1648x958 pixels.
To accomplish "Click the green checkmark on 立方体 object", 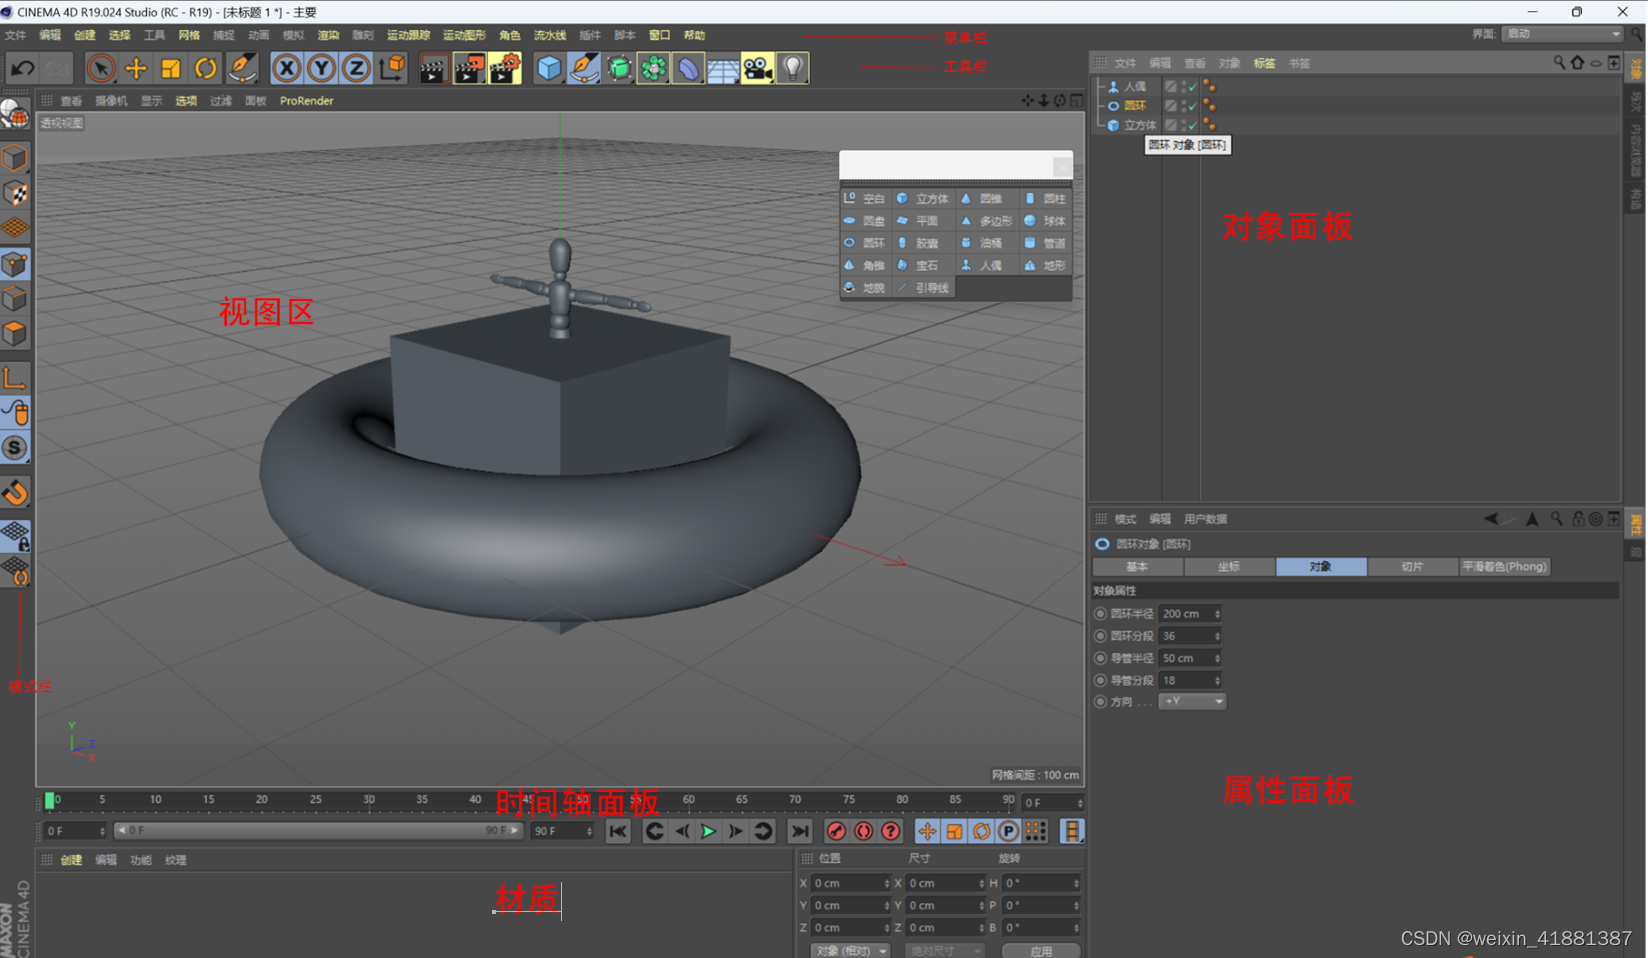I will pos(1193,124).
